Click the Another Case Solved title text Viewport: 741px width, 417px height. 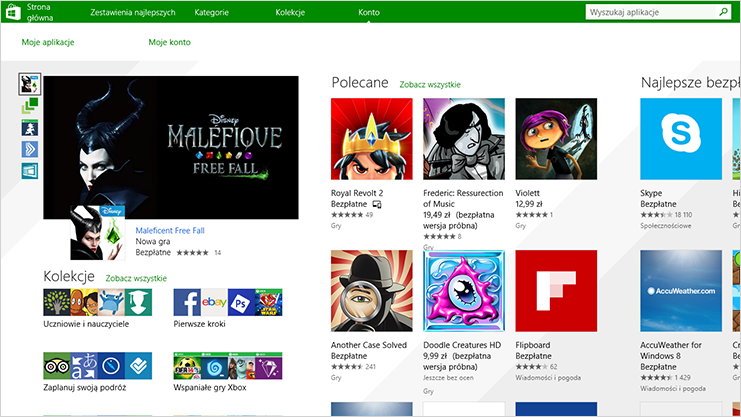click(369, 345)
